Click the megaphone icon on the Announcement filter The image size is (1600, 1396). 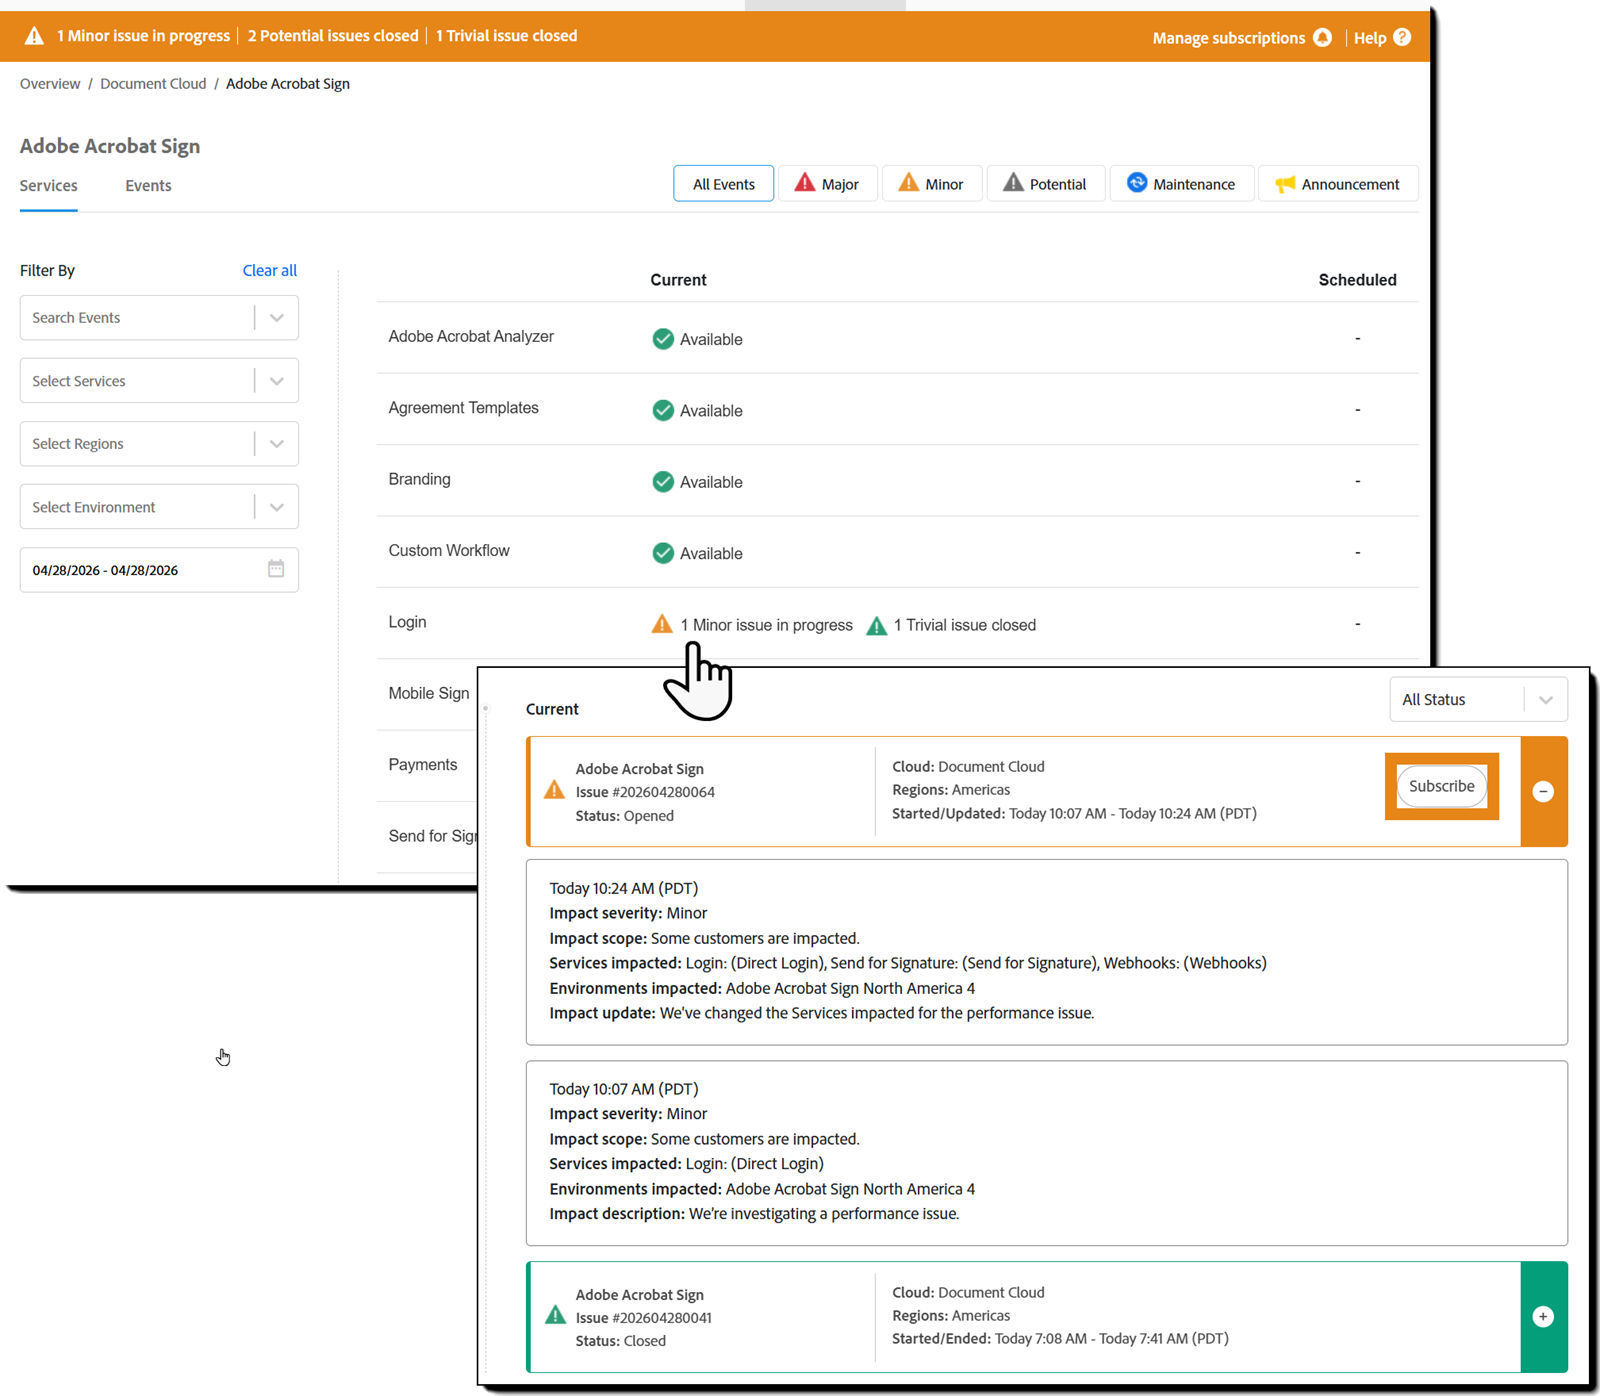point(1285,183)
